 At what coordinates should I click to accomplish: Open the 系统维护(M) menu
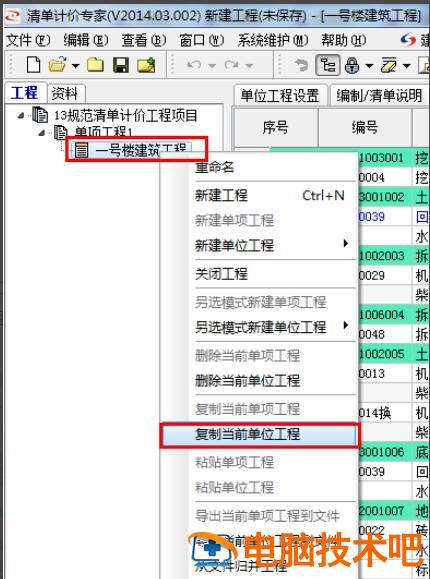click(273, 40)
